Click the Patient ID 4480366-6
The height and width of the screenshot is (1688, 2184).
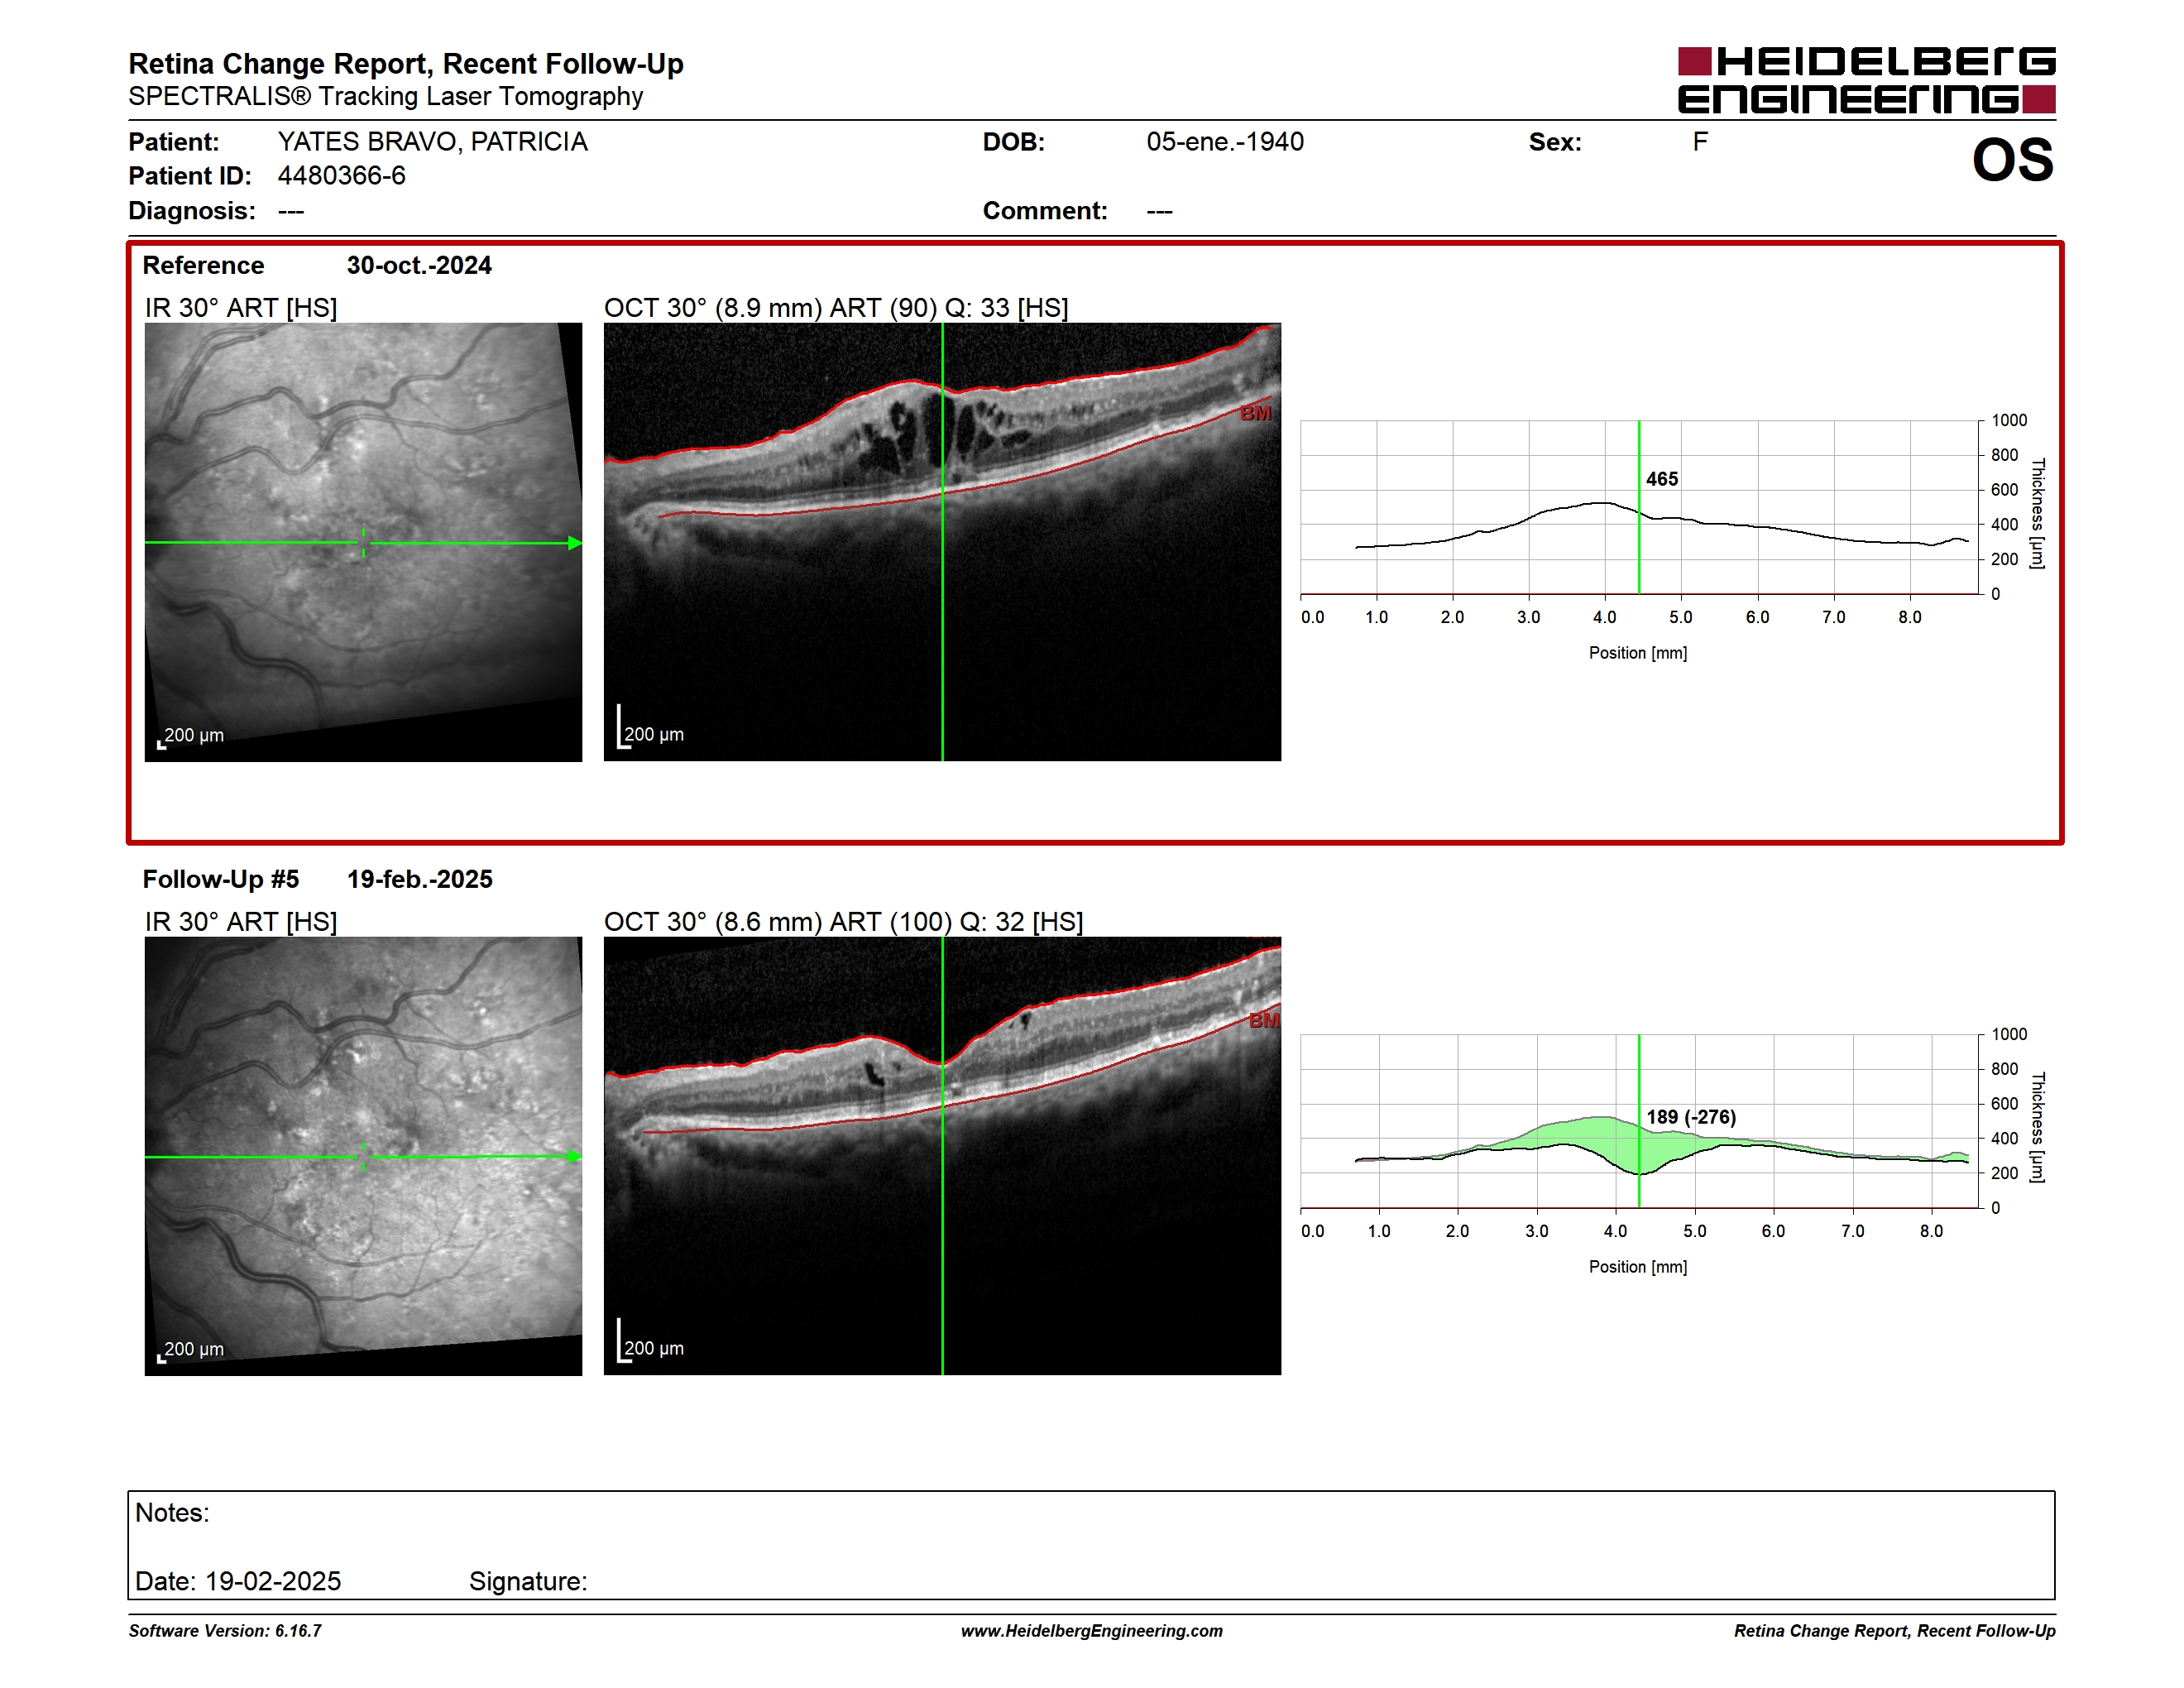click(x=341, y=176)
